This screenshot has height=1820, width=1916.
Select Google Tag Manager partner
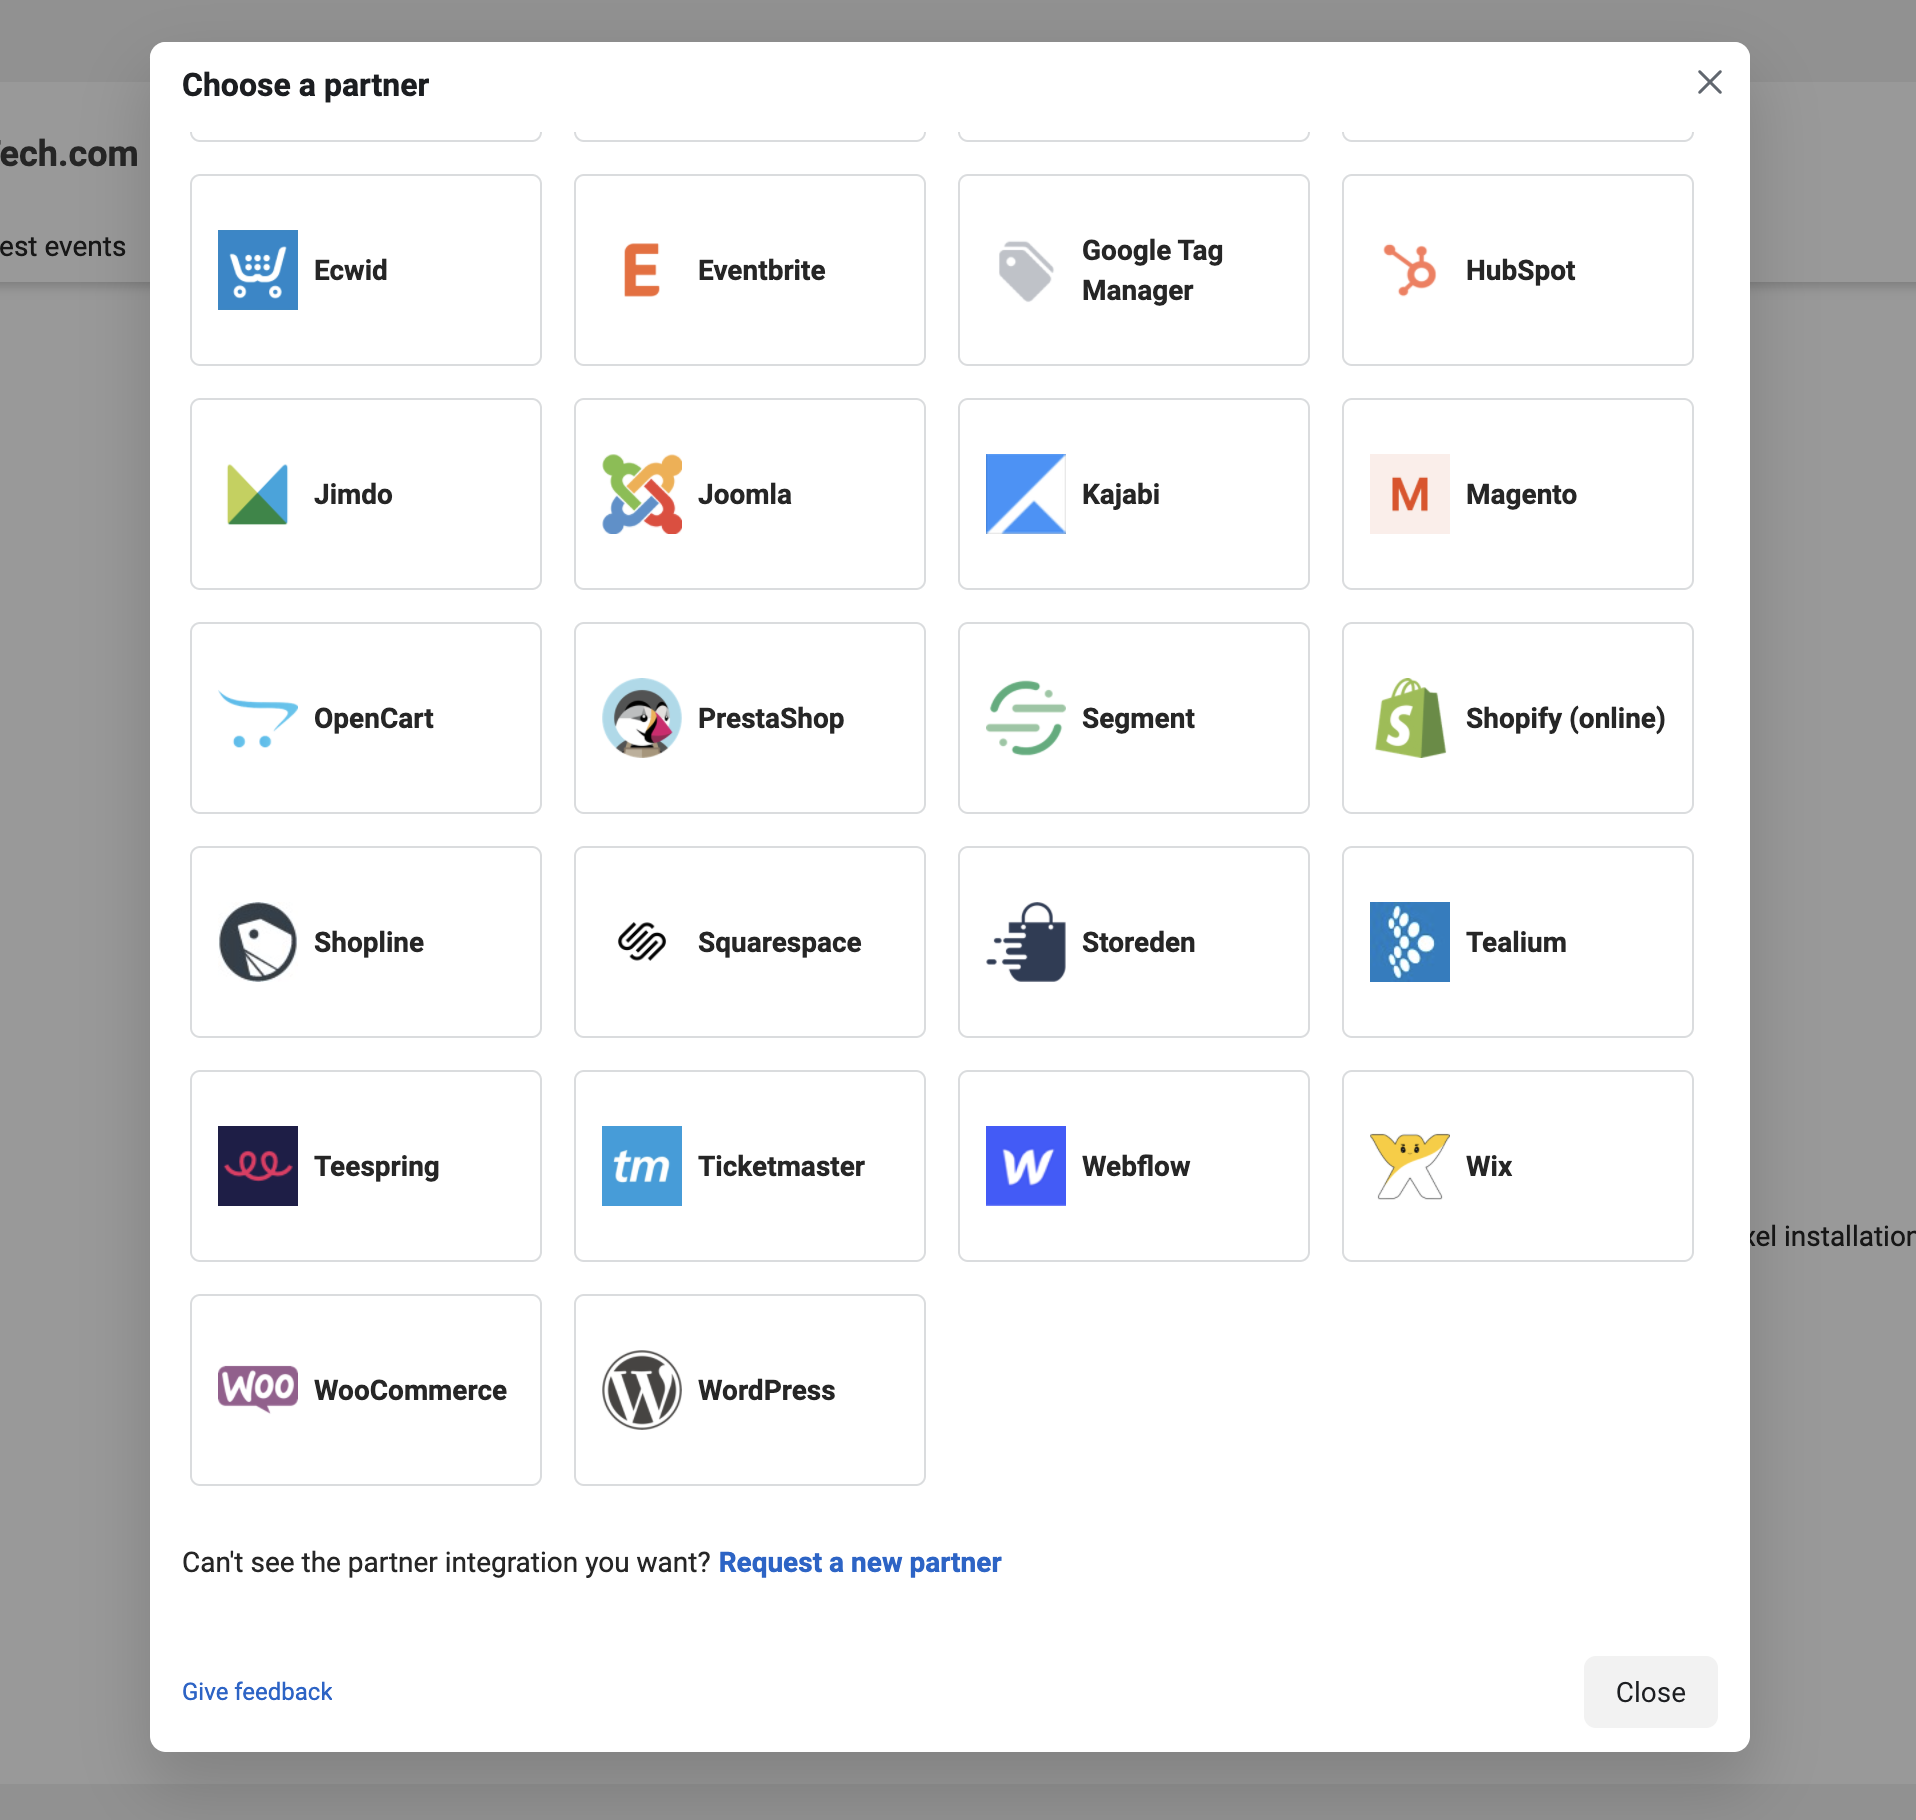1134,270
